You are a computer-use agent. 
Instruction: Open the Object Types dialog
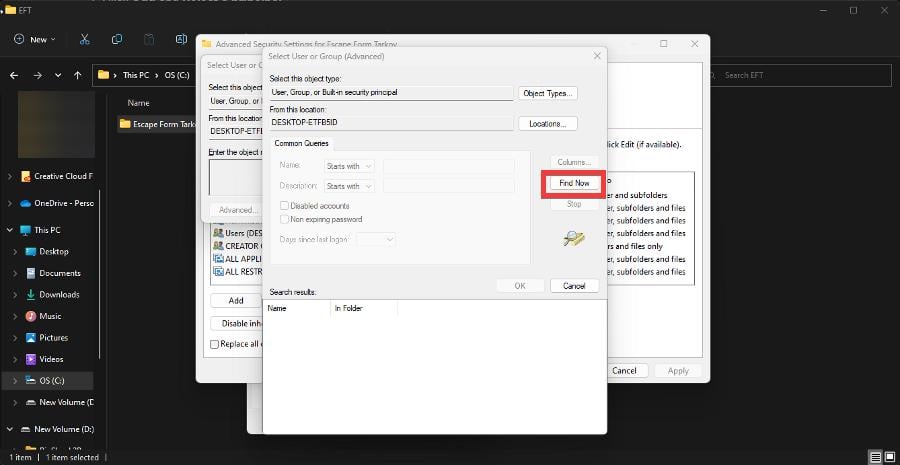coord(548,93)
